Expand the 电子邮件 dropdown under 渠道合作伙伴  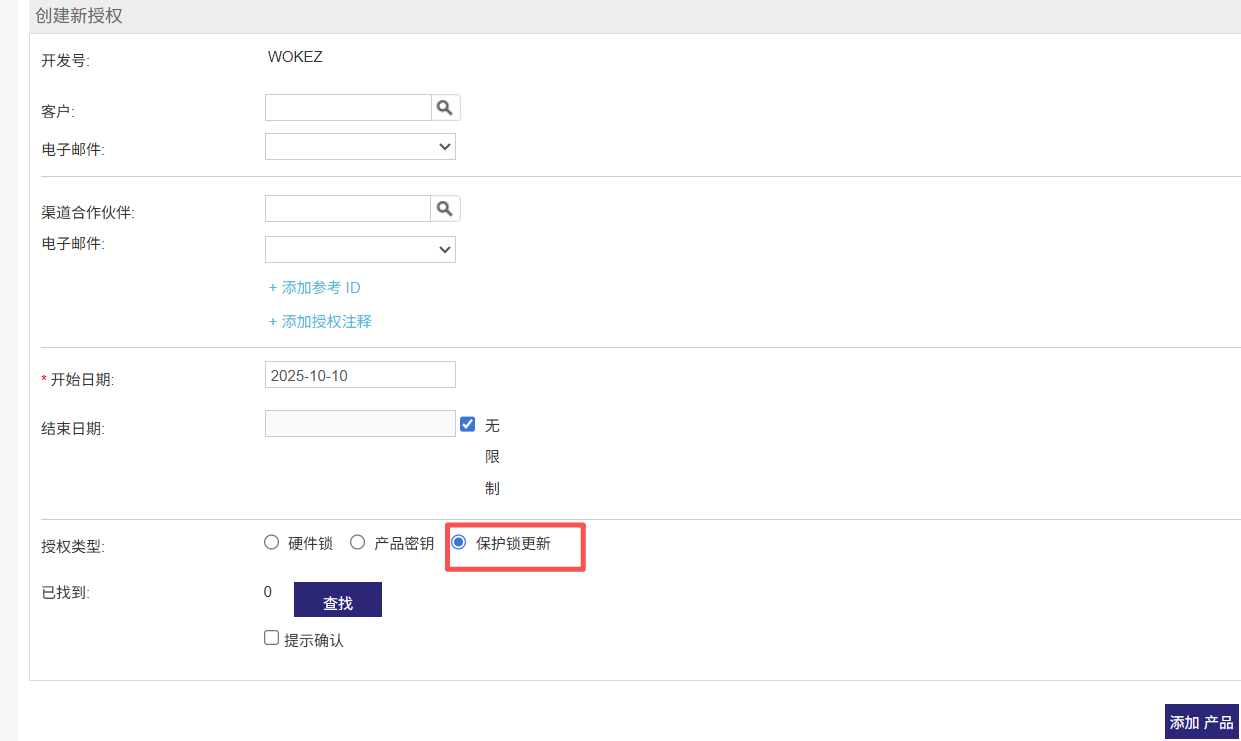coord(360,249)
